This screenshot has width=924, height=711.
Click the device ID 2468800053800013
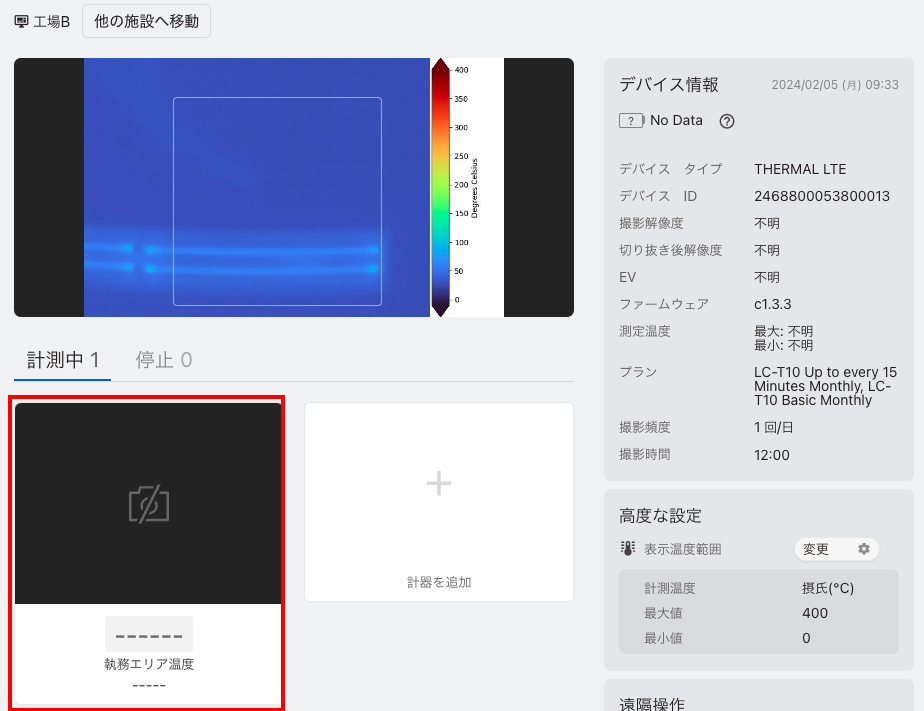(x=821, y=196)
